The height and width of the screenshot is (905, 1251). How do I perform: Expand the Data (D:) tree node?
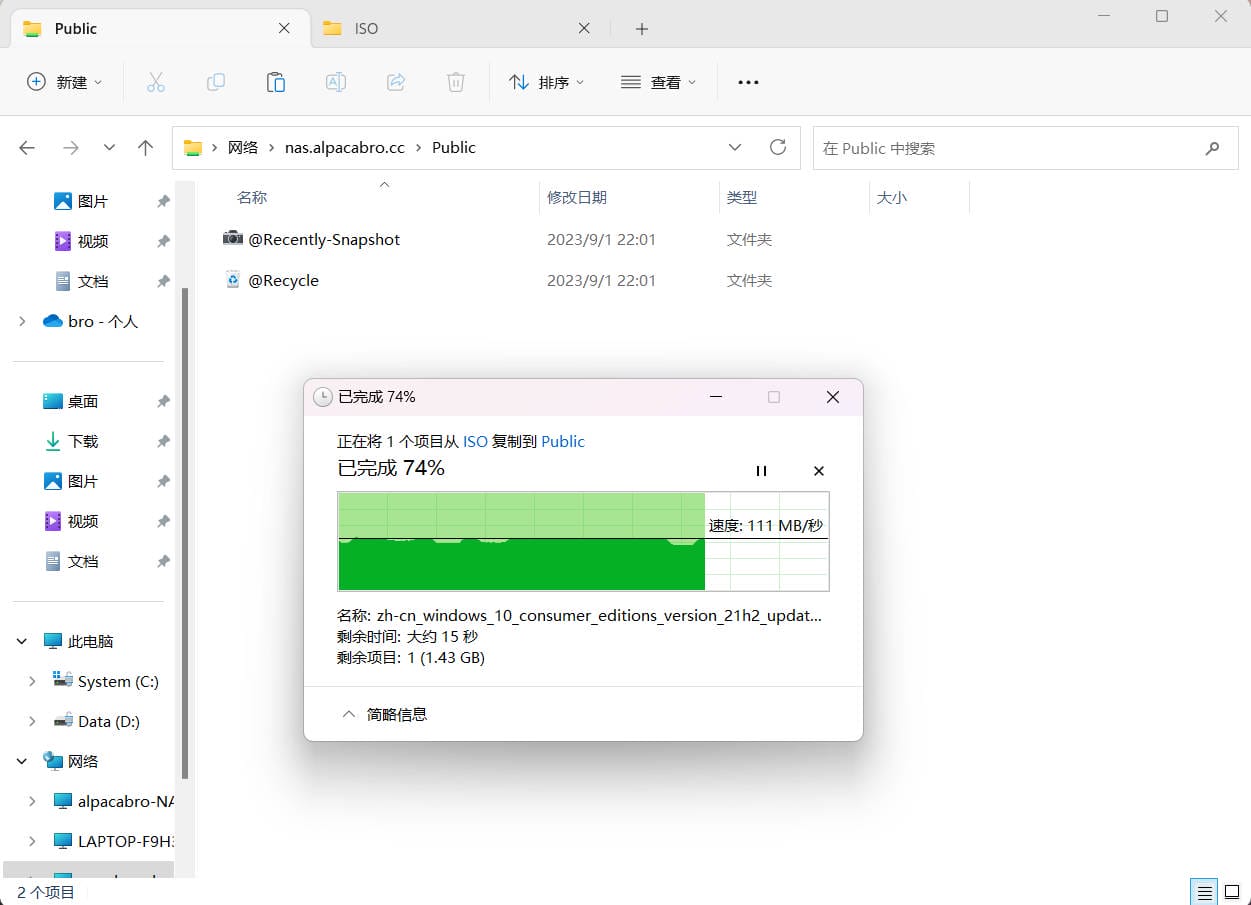[x=32, y=721]
